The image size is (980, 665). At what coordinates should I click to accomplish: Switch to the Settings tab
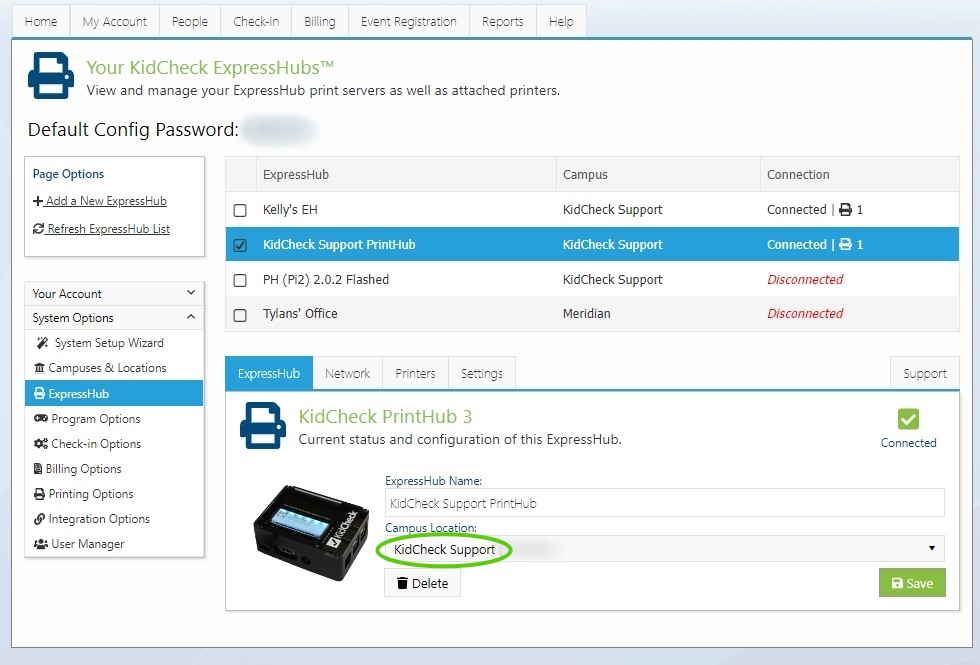[x=482, y=373]
